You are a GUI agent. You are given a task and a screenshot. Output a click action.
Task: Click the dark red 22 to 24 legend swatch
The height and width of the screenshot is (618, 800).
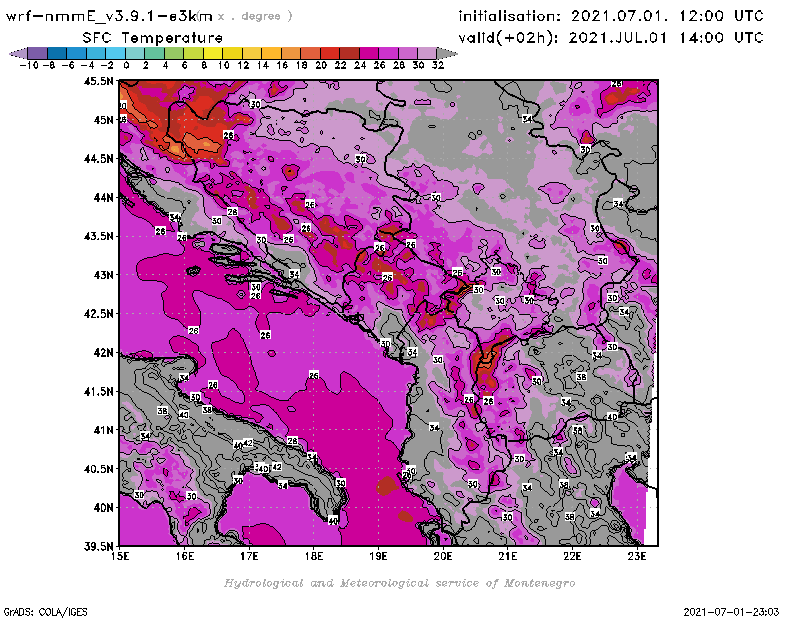(349, 54)
